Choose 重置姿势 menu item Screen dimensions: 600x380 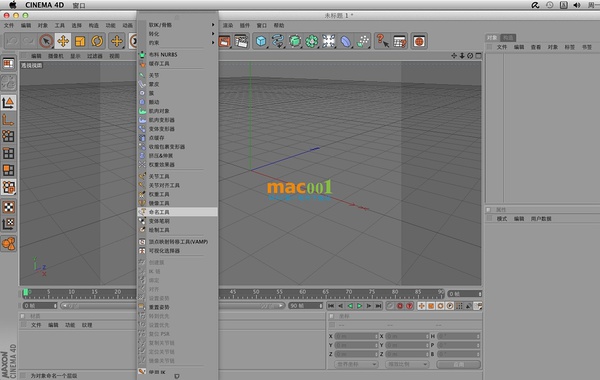tap(178, 307)
